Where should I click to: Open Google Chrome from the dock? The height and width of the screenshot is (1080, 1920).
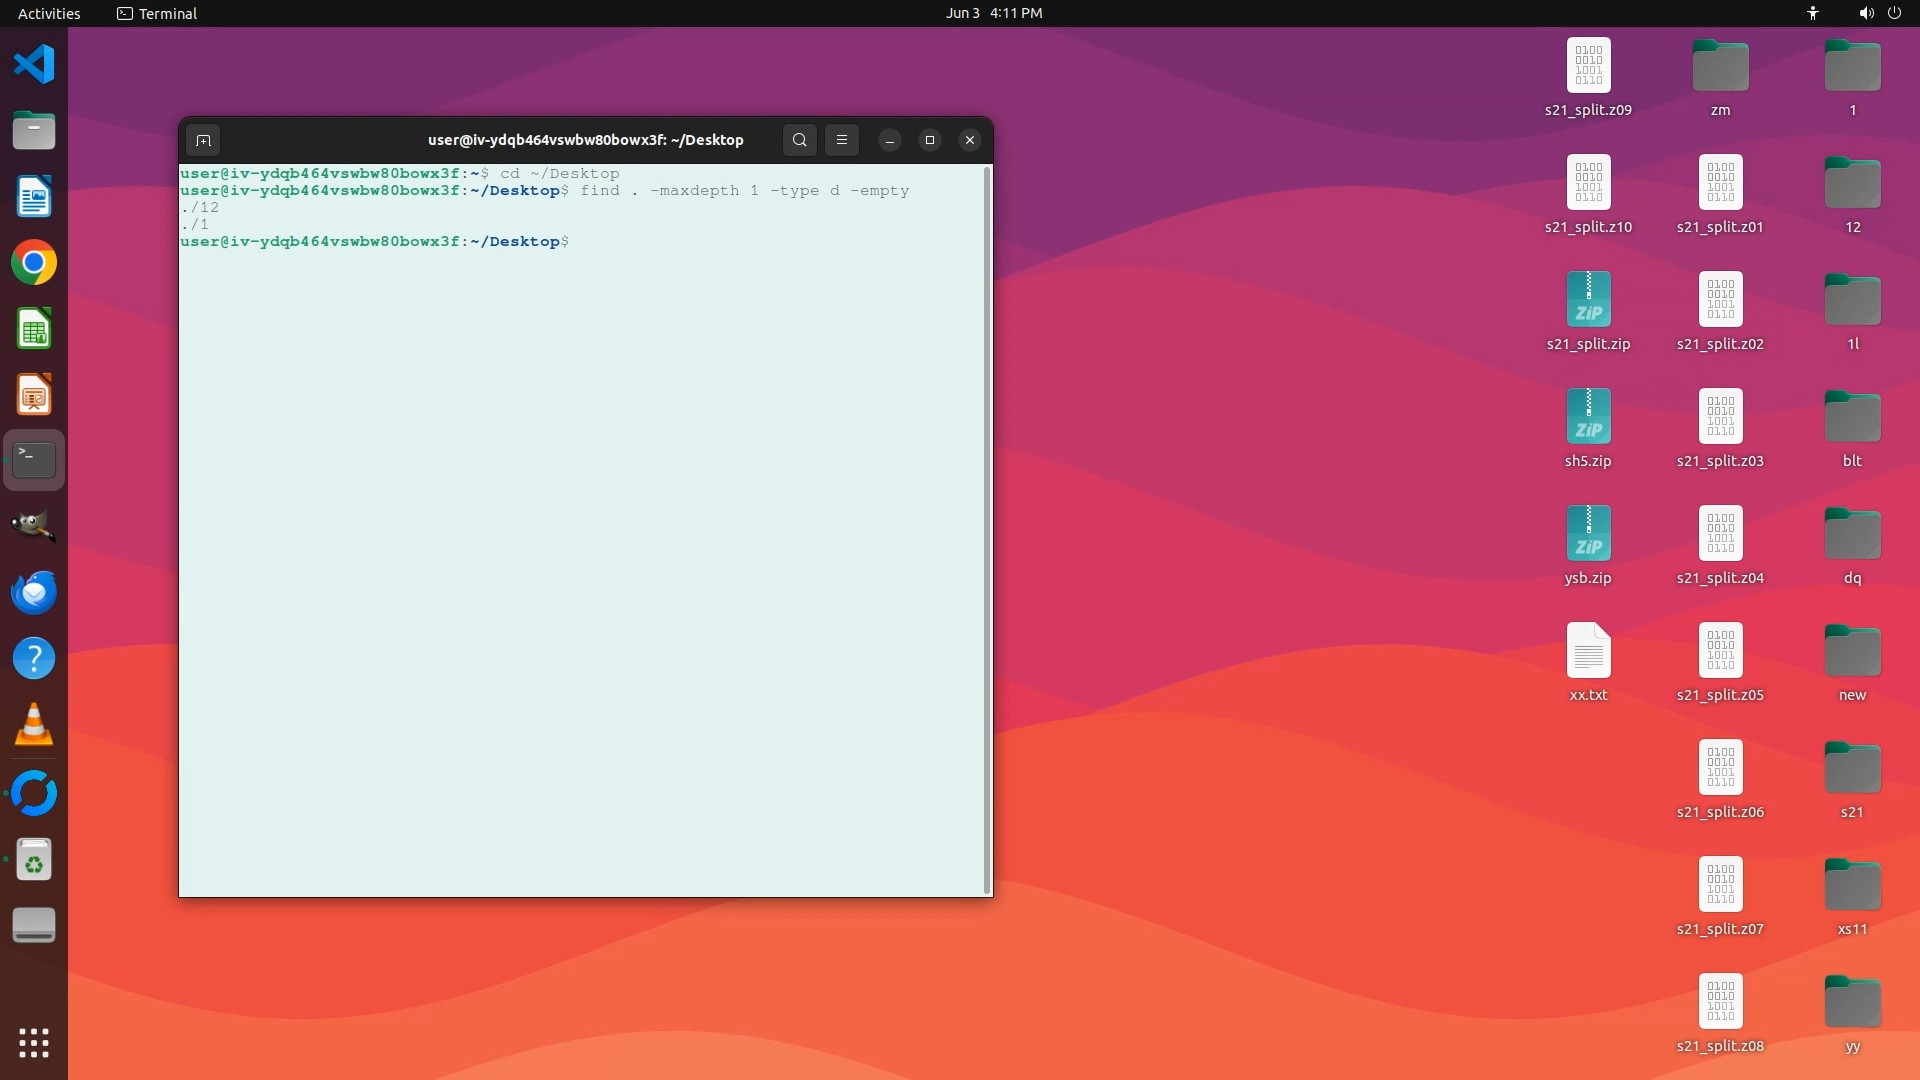coord(34,263)
